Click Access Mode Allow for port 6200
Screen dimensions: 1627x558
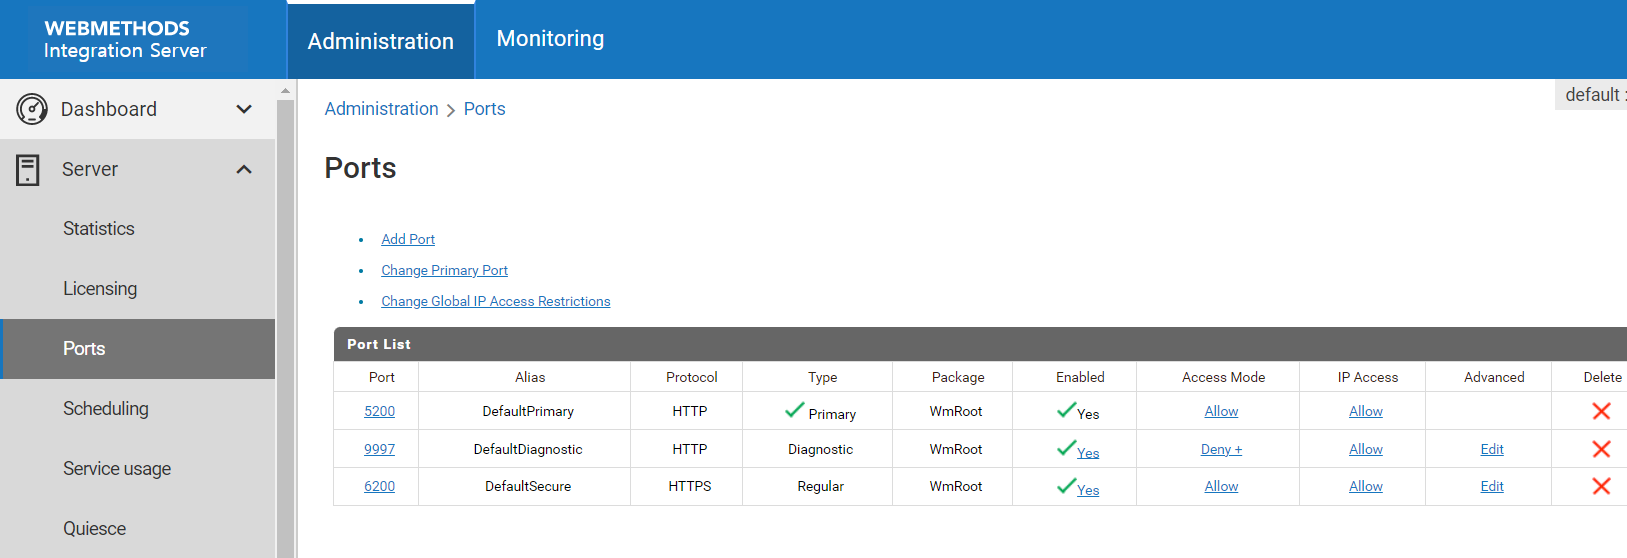pos(1221,486)
